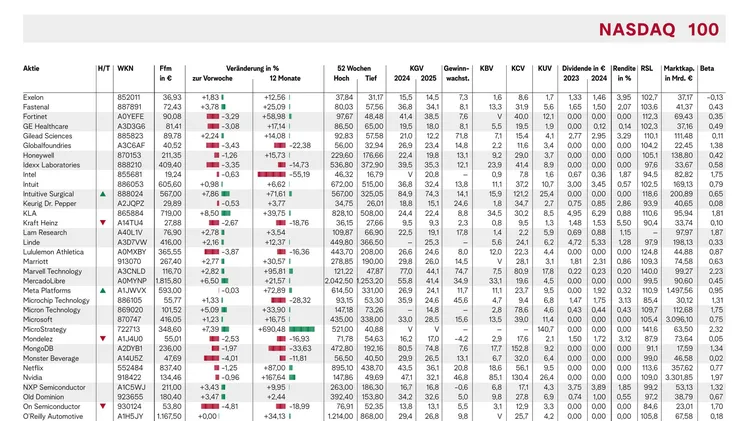The image size is (750, 421).
Task: Click the KUV column header
Action: (x=545, y=68)
